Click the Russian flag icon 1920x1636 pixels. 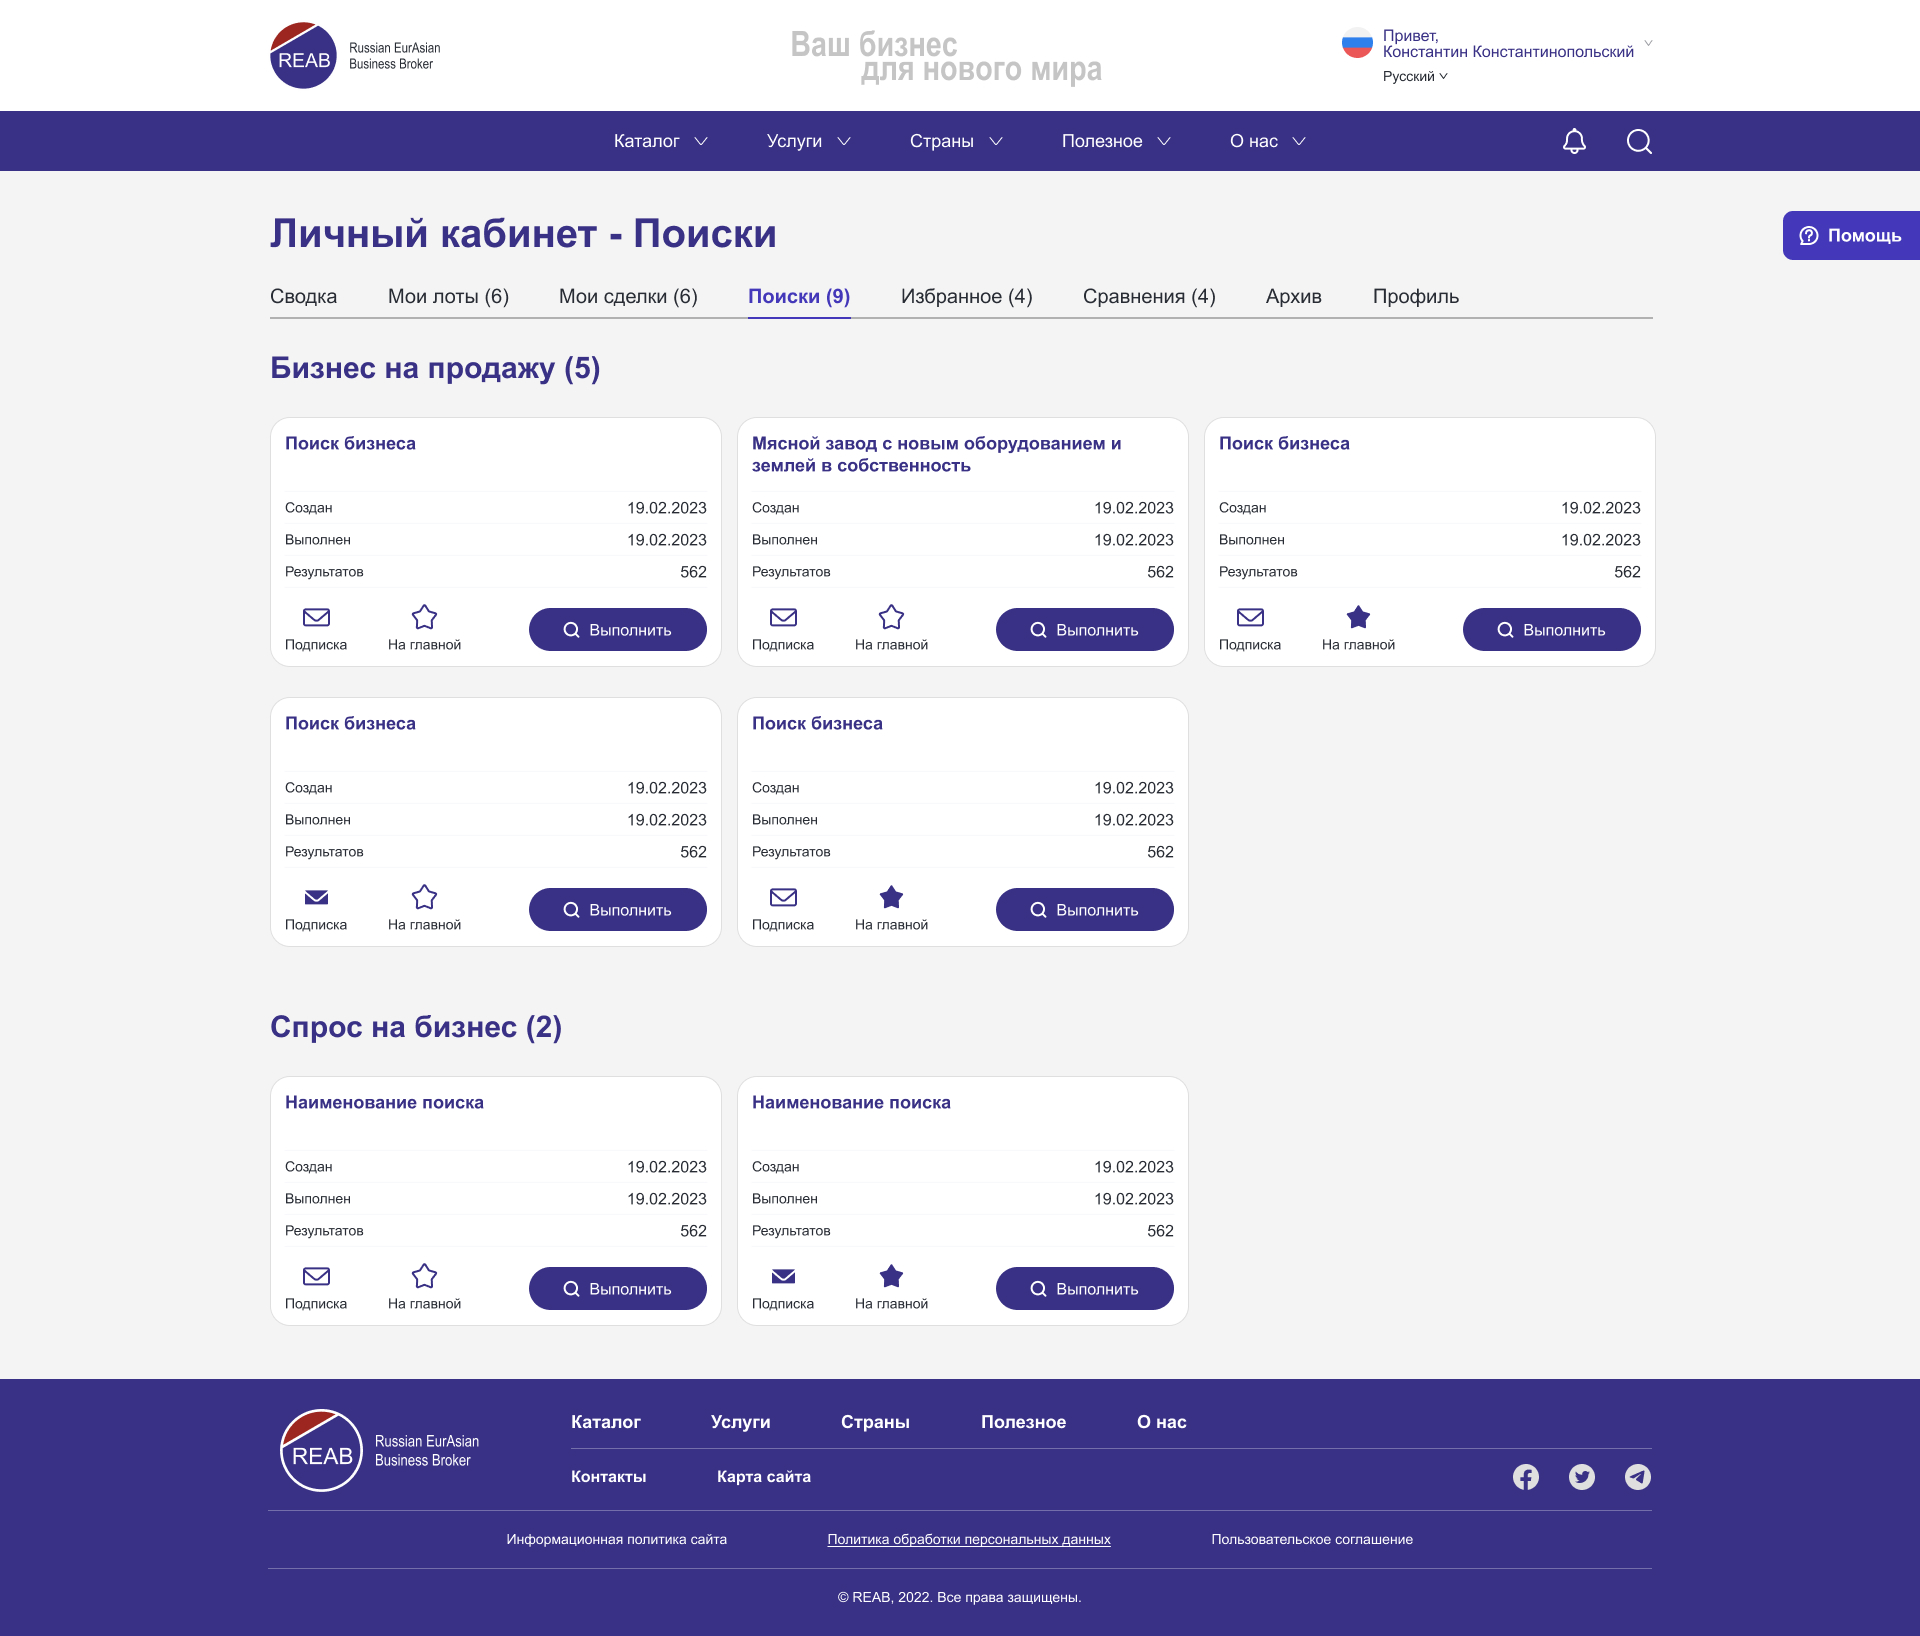pyautogui.click(x=1357, y=43)
